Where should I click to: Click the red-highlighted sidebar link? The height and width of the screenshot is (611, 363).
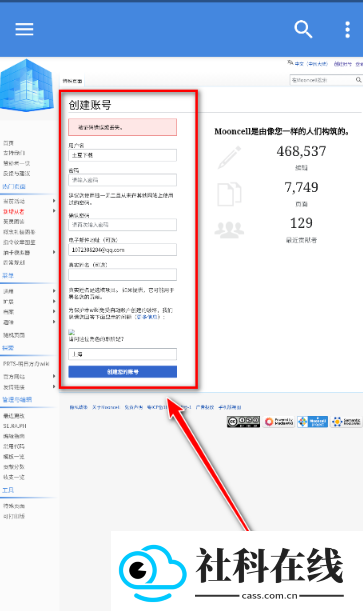tap(14, 212)
